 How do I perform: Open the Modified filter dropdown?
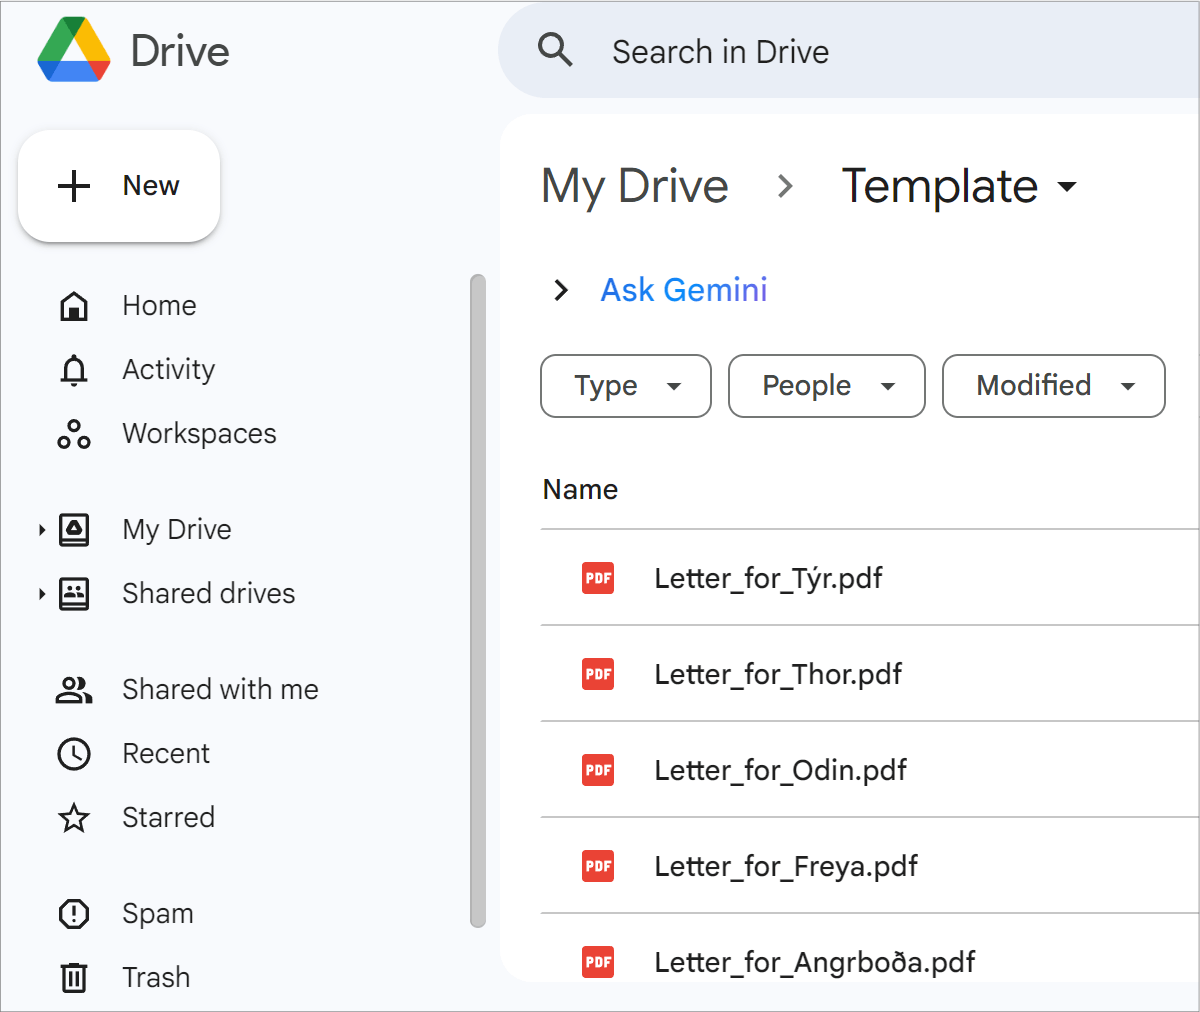coord(1054,386)
